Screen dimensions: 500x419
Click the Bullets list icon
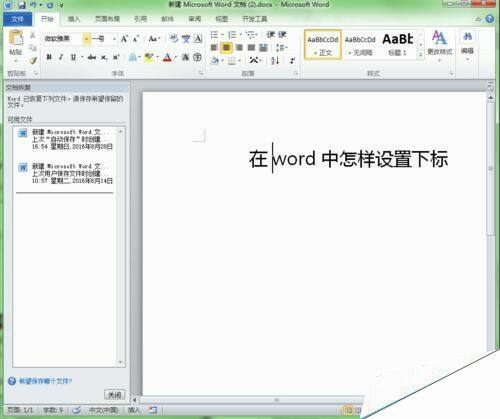[214, 34]
